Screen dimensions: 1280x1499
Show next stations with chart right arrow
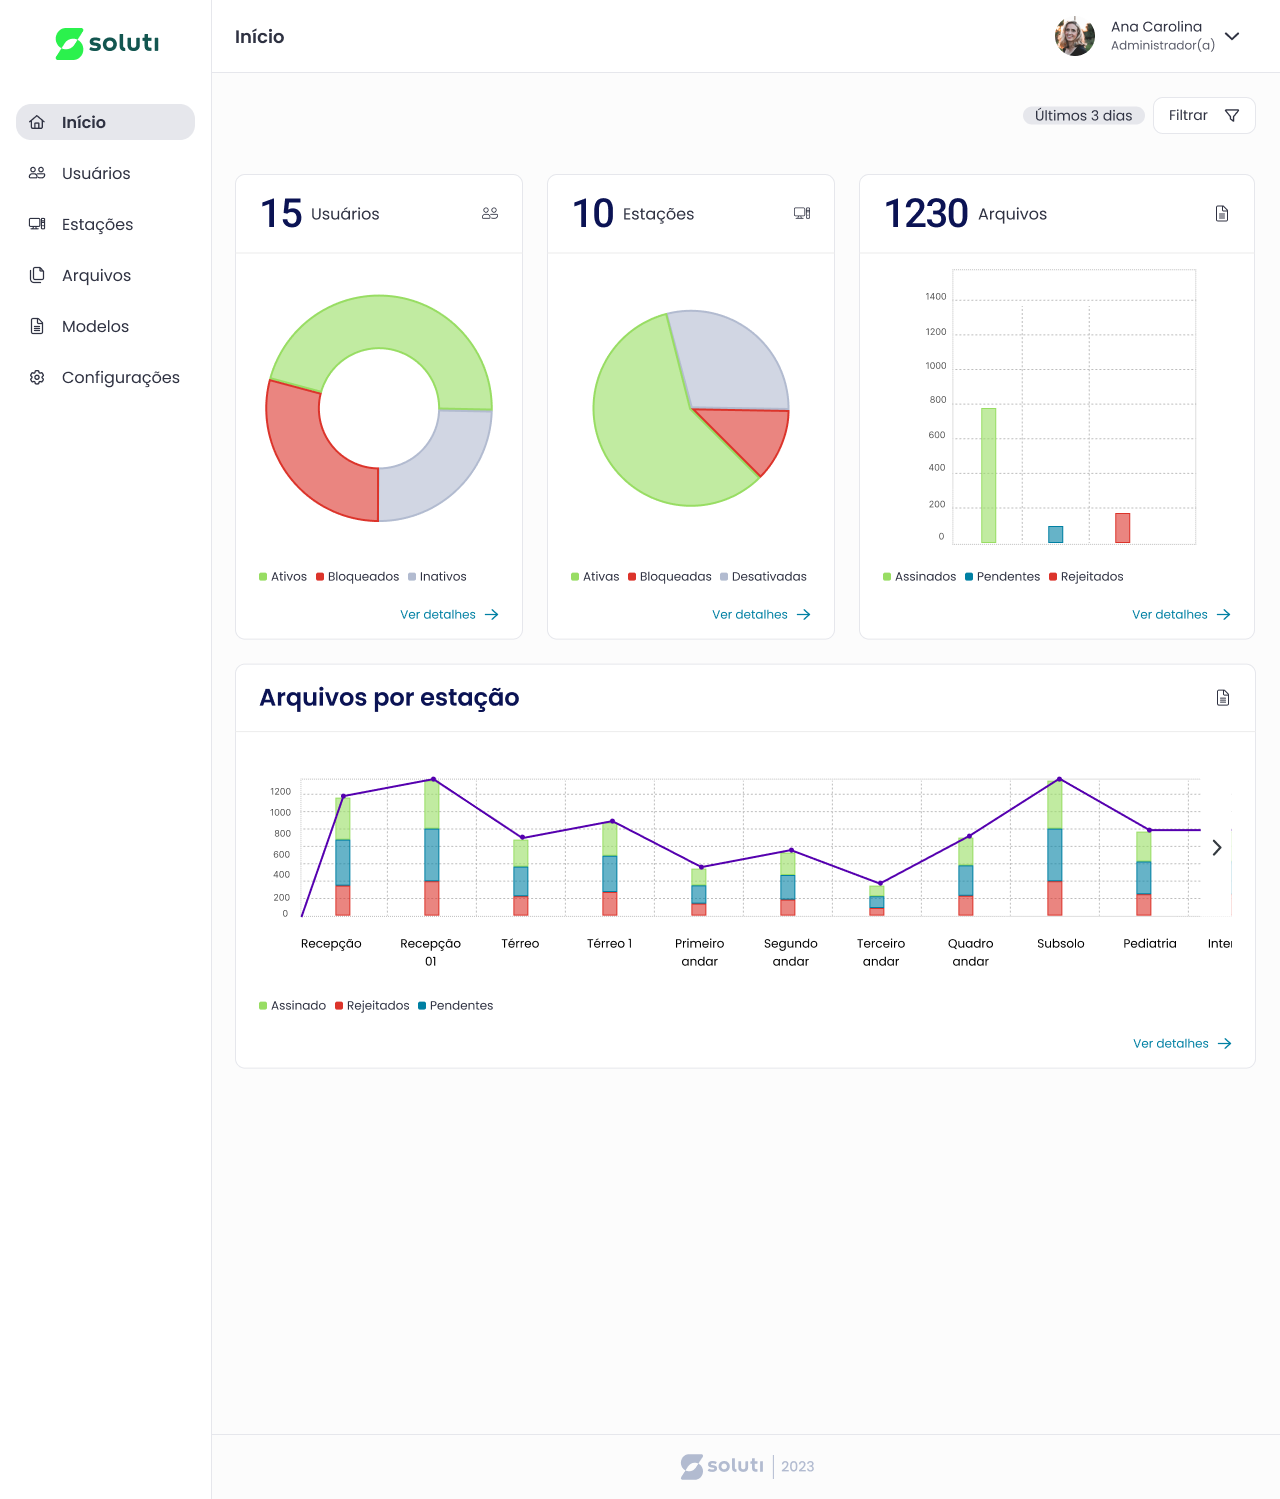1217,848
